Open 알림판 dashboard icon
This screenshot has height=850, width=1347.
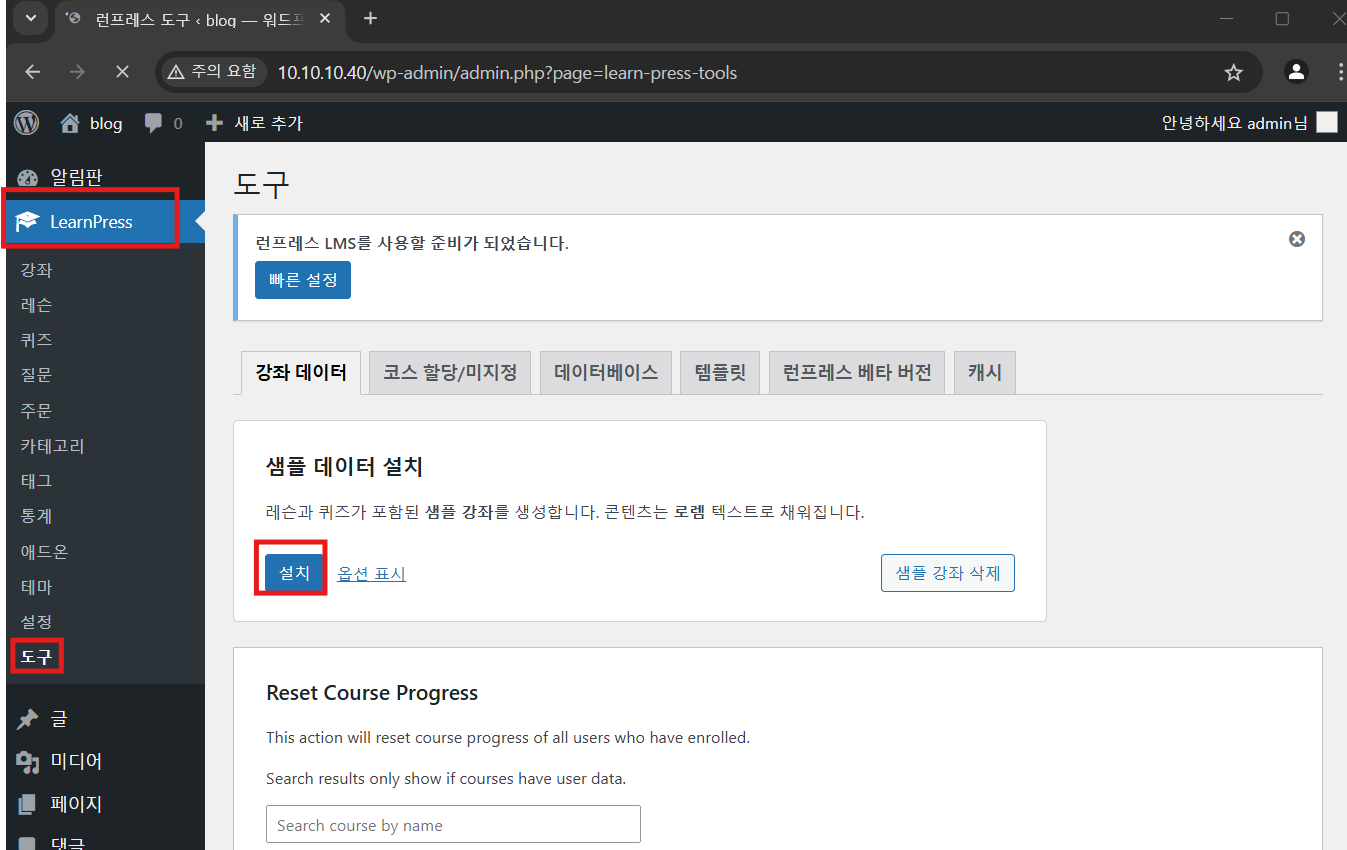[x=27, y=178]
